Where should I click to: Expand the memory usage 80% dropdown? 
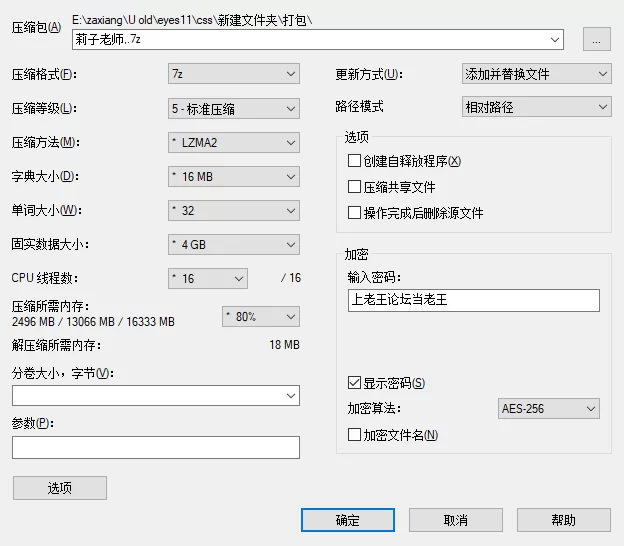click(261, 316)
